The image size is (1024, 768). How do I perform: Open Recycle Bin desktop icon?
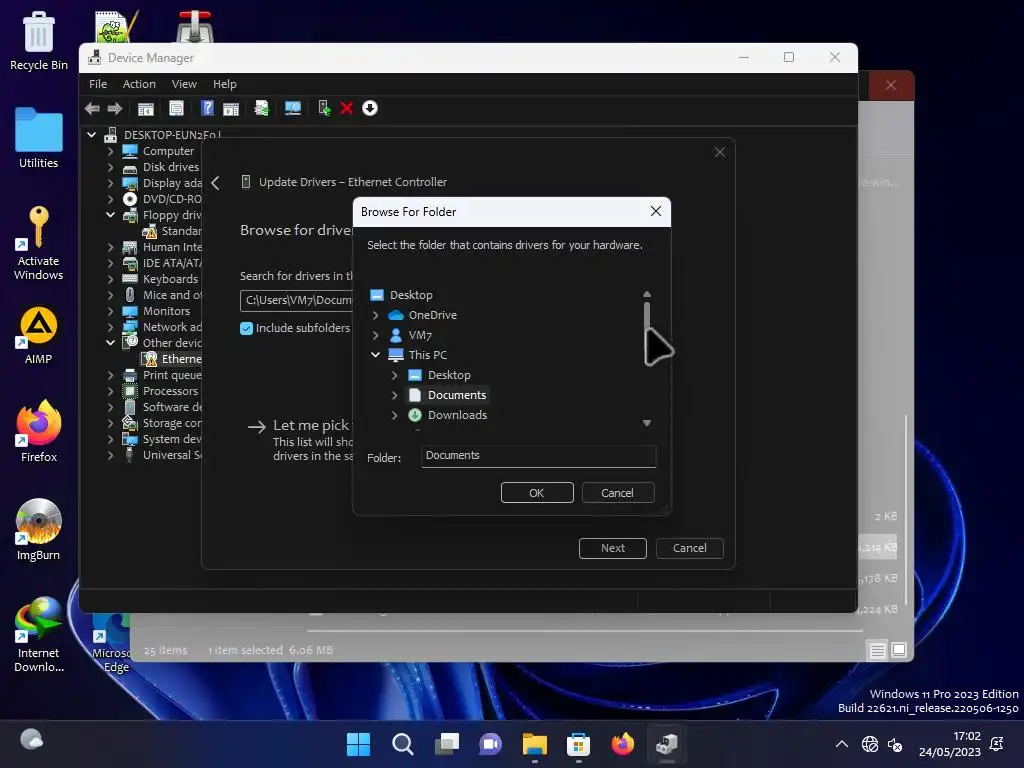click(39, 40)
